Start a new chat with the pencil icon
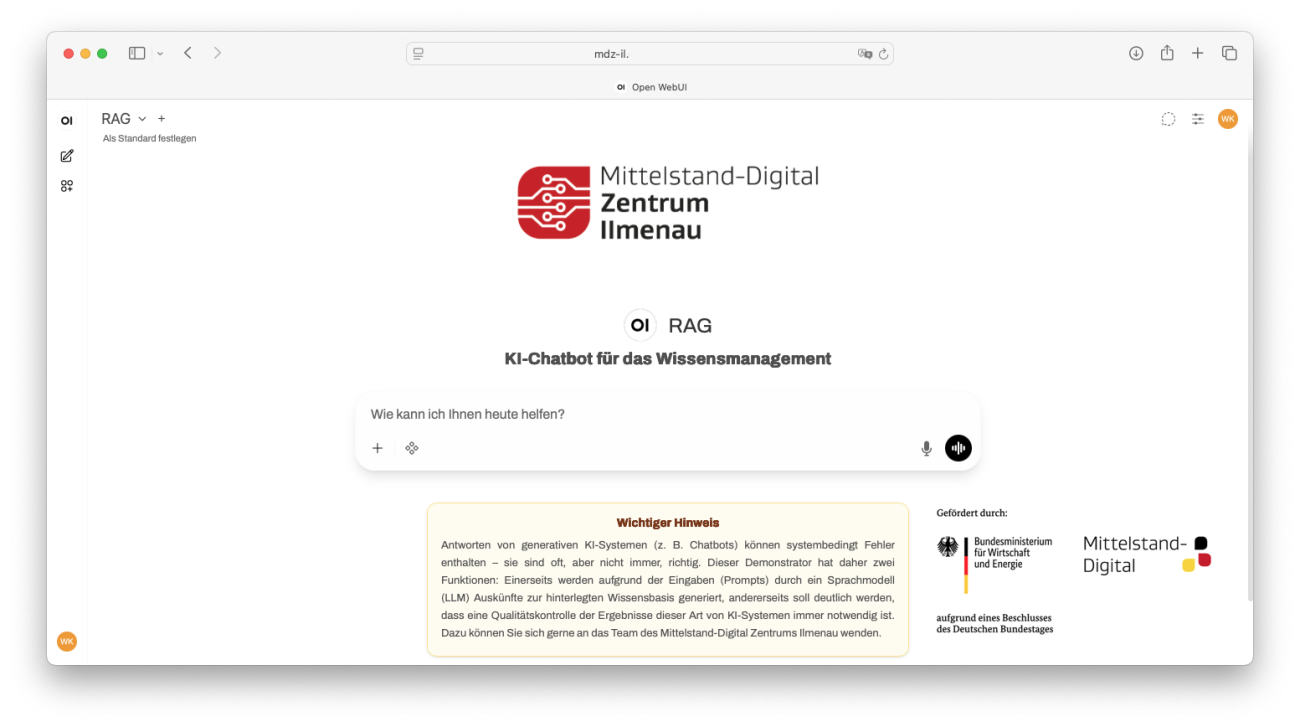 click(x=67, y=156)
